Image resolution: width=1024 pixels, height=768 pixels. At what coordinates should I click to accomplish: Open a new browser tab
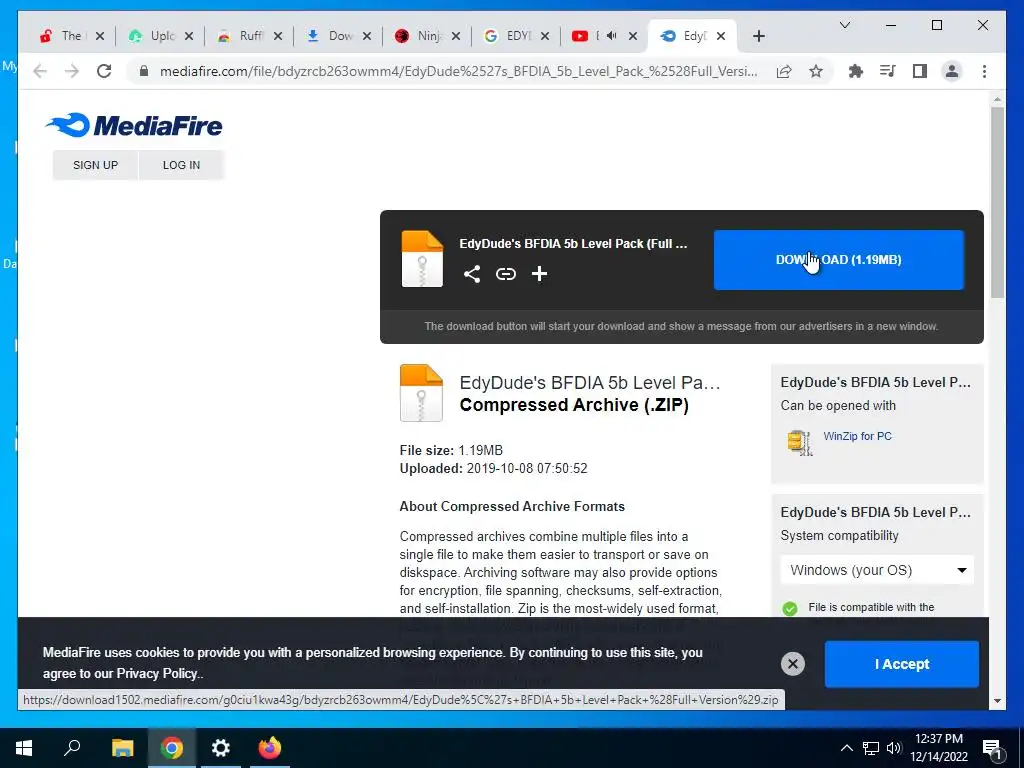[x=758, y=36]
